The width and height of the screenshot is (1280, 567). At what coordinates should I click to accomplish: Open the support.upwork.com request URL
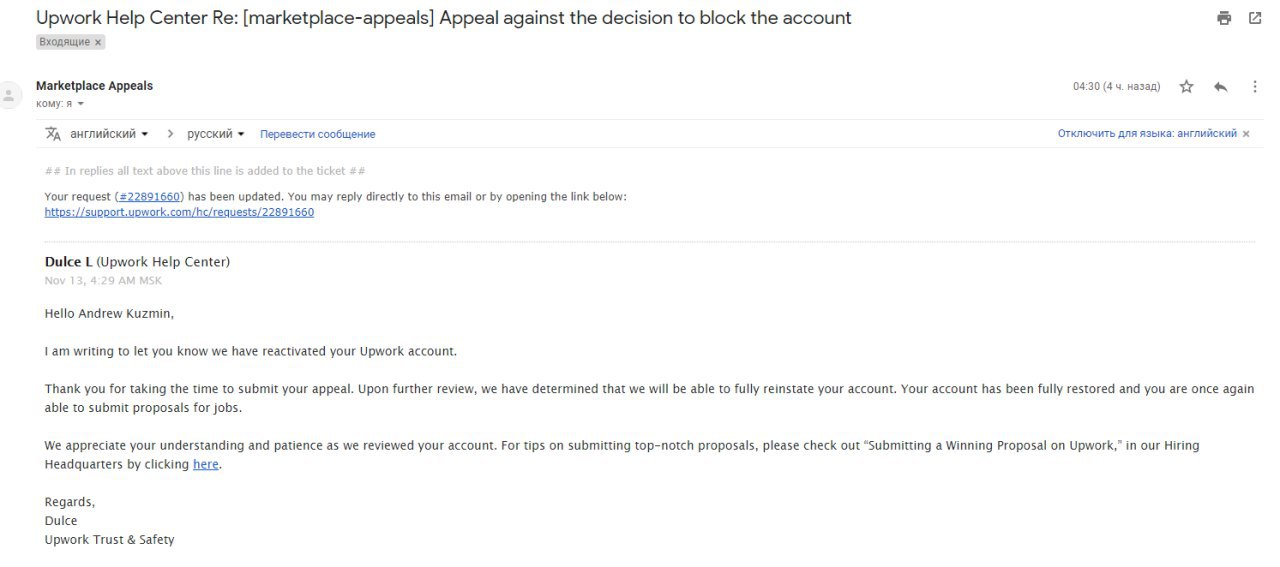tap(179, 213)
